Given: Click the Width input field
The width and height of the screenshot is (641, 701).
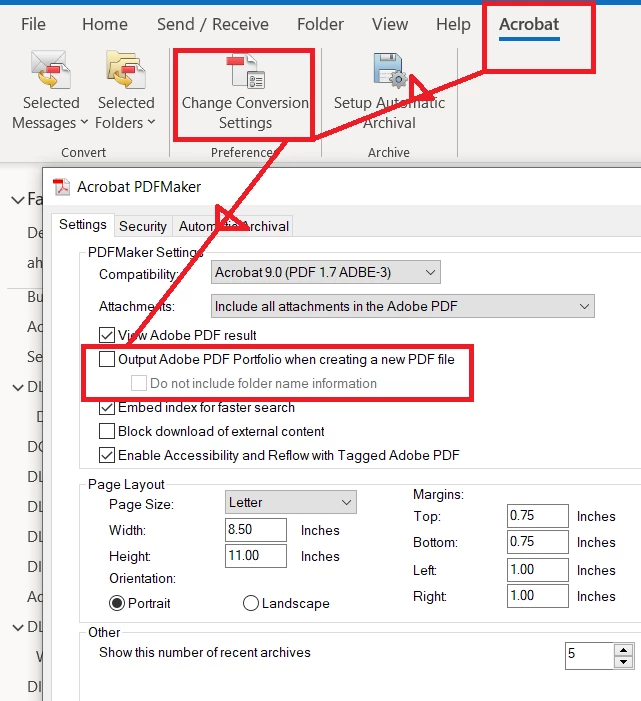Looking at the screenshot, I should [x=256, y=530].
